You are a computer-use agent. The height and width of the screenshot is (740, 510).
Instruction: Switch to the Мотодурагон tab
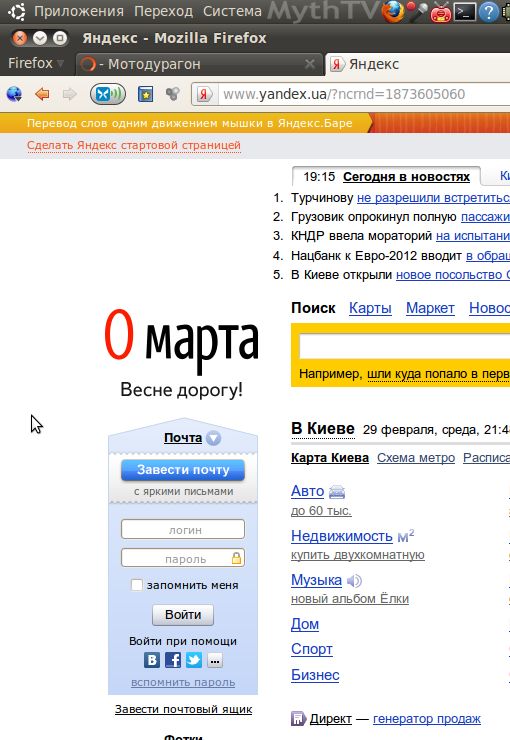199,64
